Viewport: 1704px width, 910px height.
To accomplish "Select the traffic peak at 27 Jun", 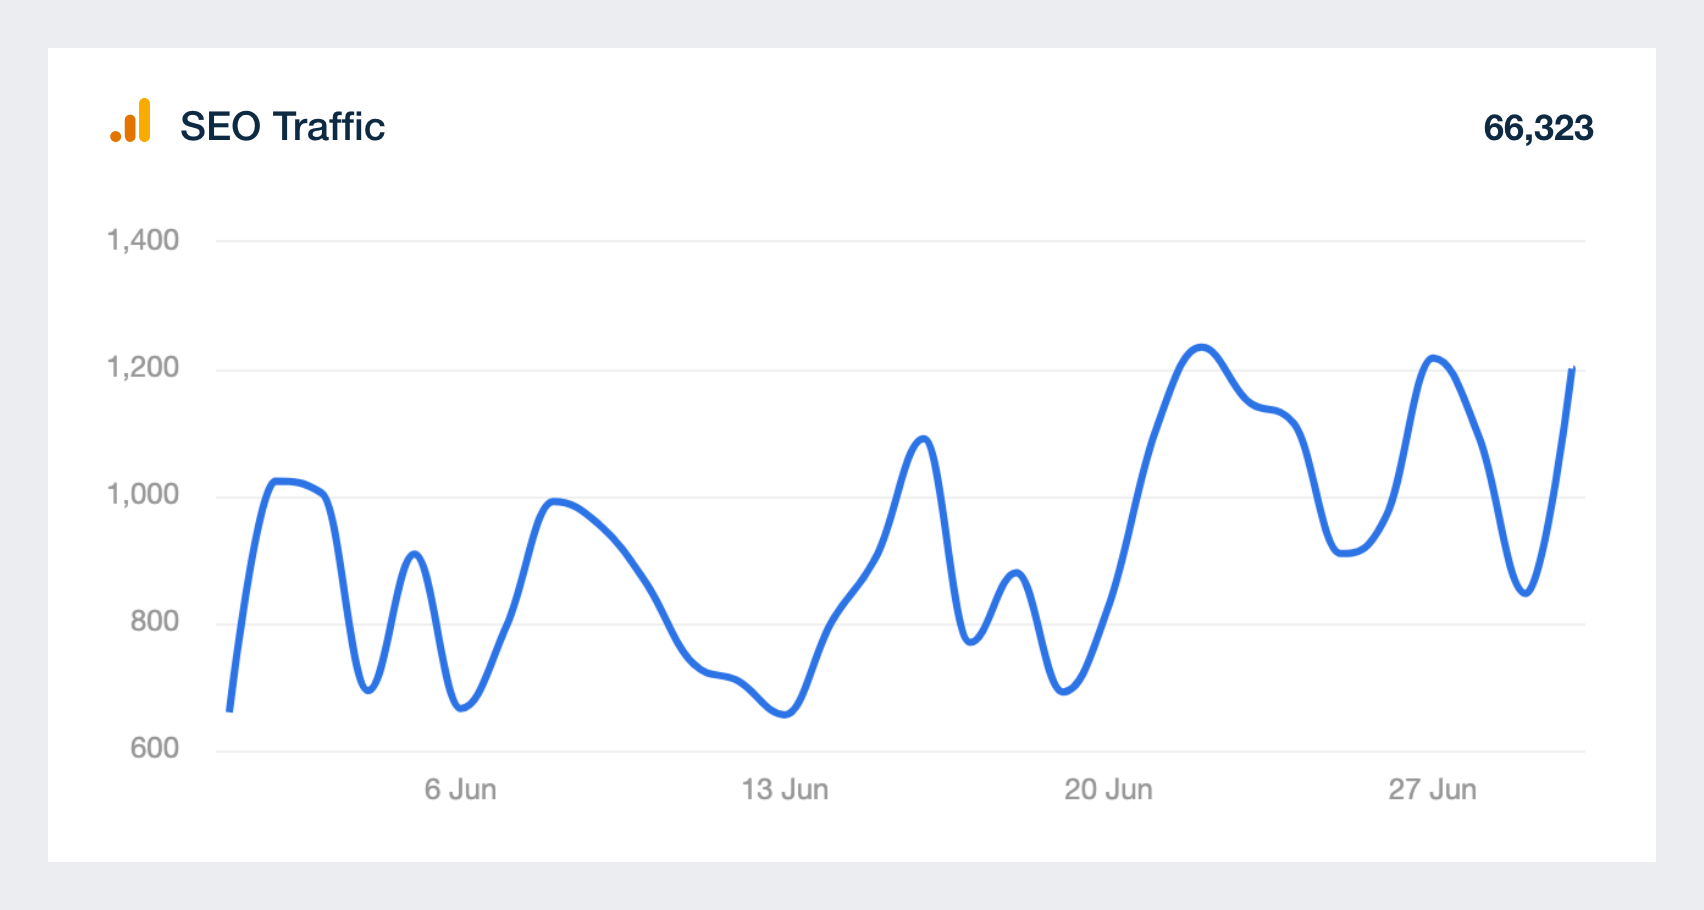I will [1434, 358].
